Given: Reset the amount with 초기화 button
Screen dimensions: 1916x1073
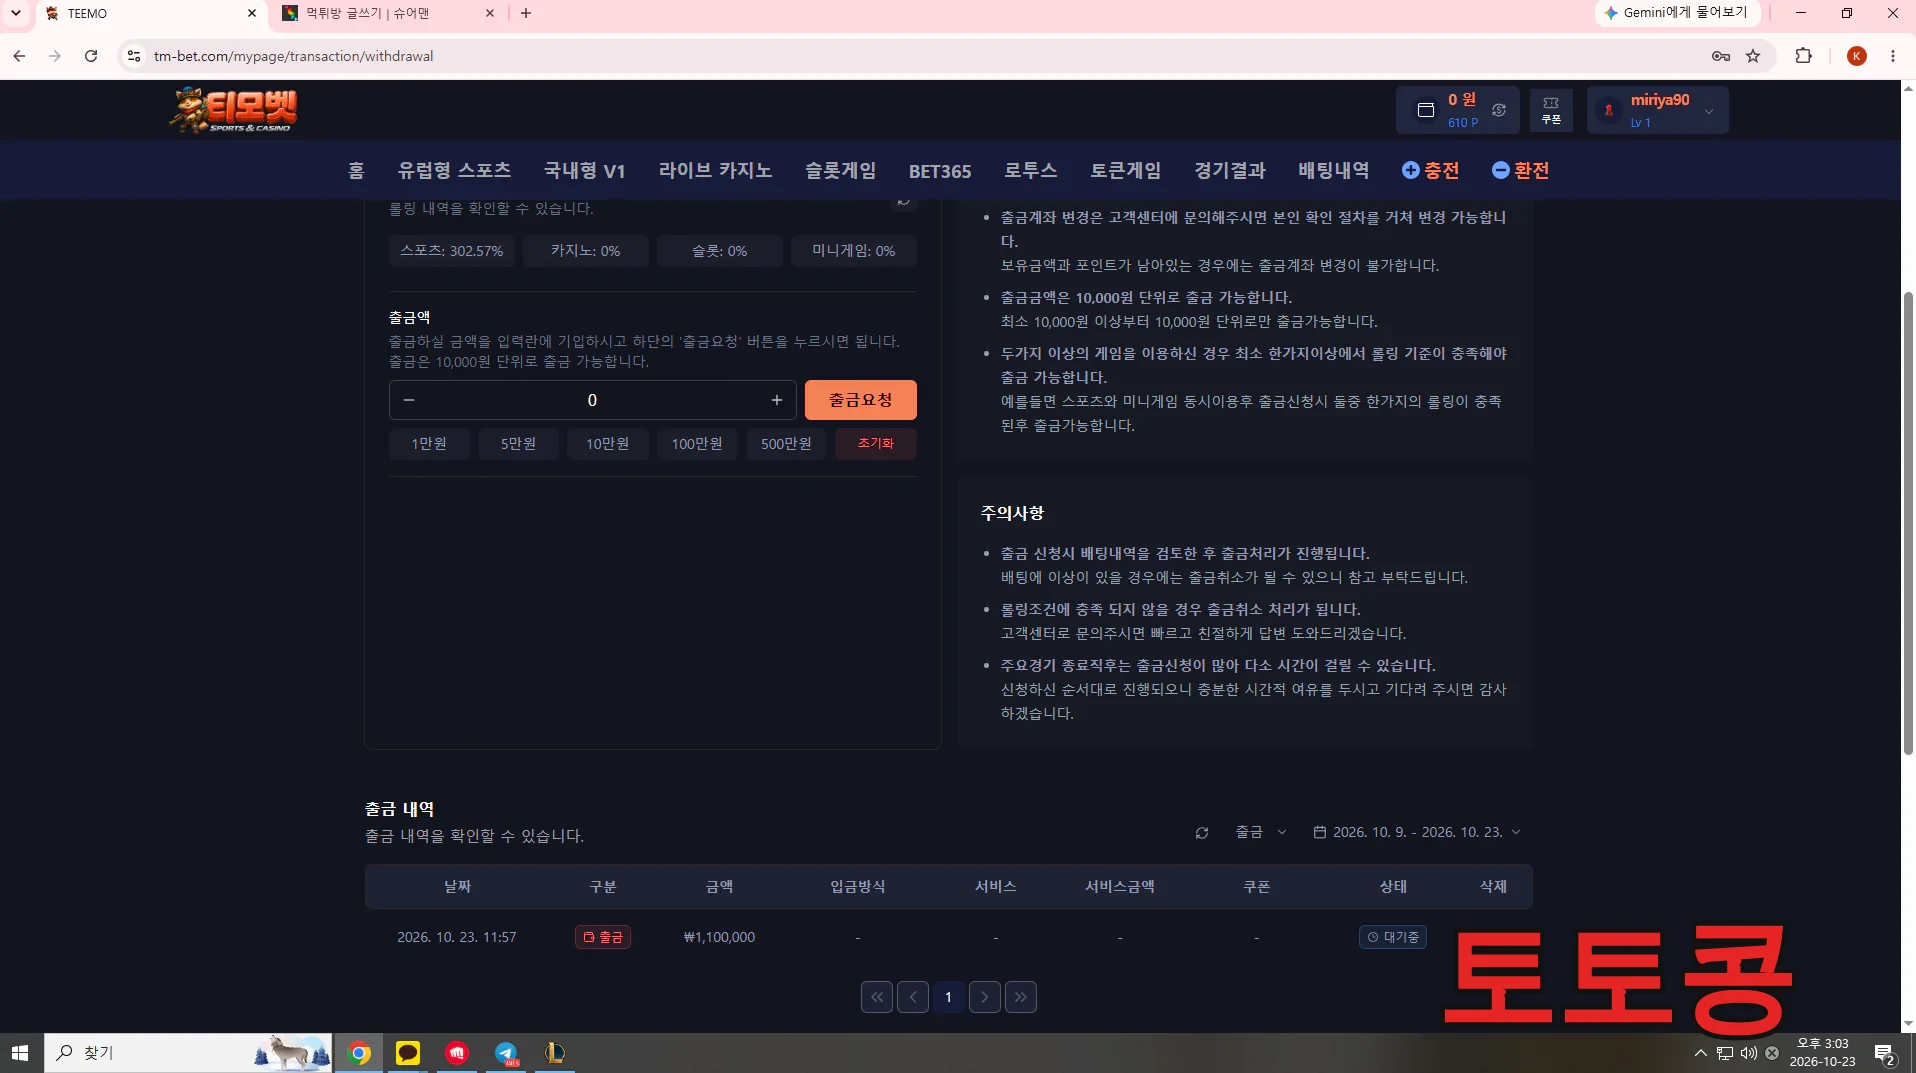Looking at the screenshot, I should pos(875,444).
